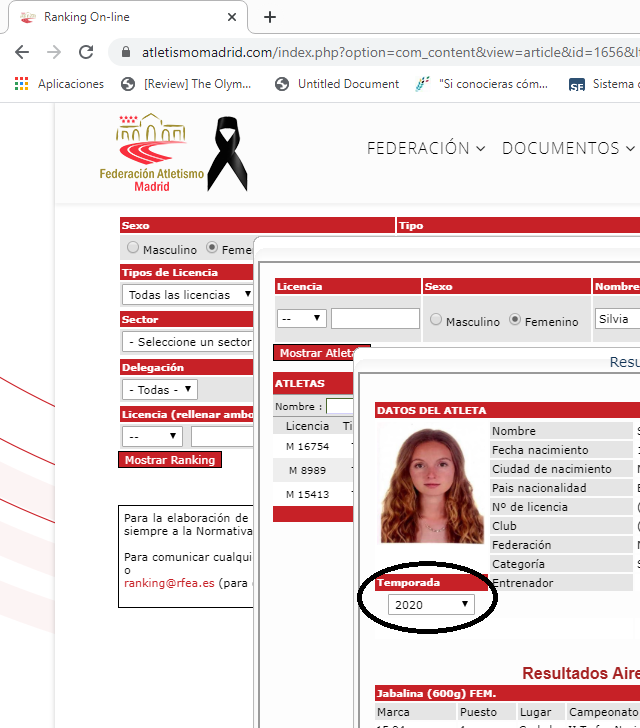The width and height of the screenshot is (640, 728).
Task: Open the Licencia prefix dropdown in athlete search
Action: [x=302, y=318]
